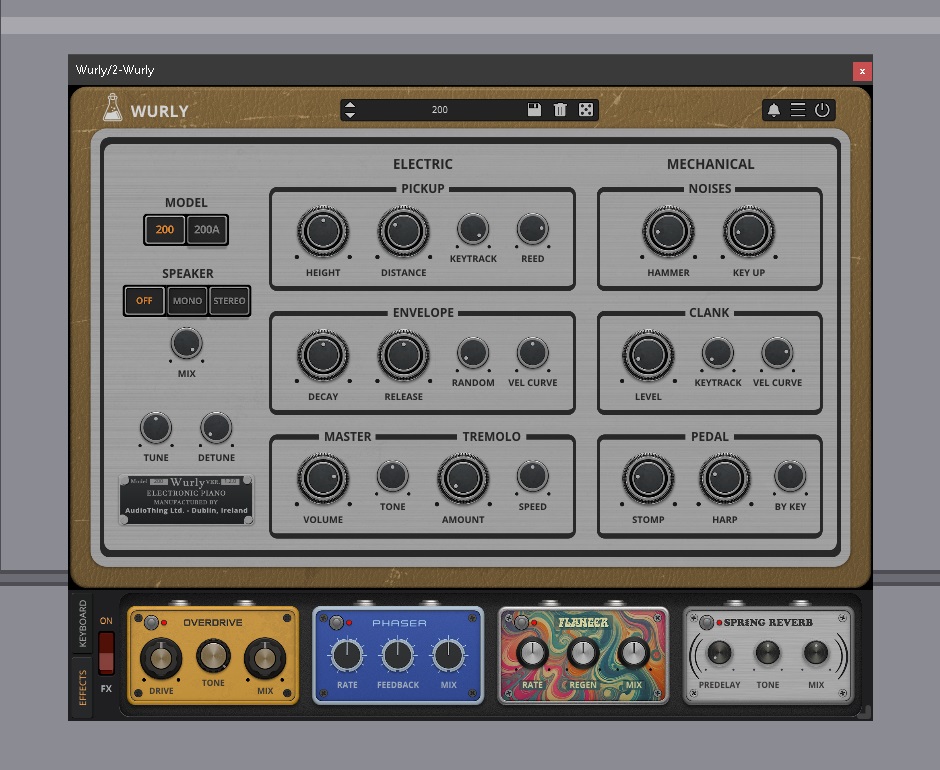
Task: Click the spring reverb TONE knob
Action: tap(768, 653)
